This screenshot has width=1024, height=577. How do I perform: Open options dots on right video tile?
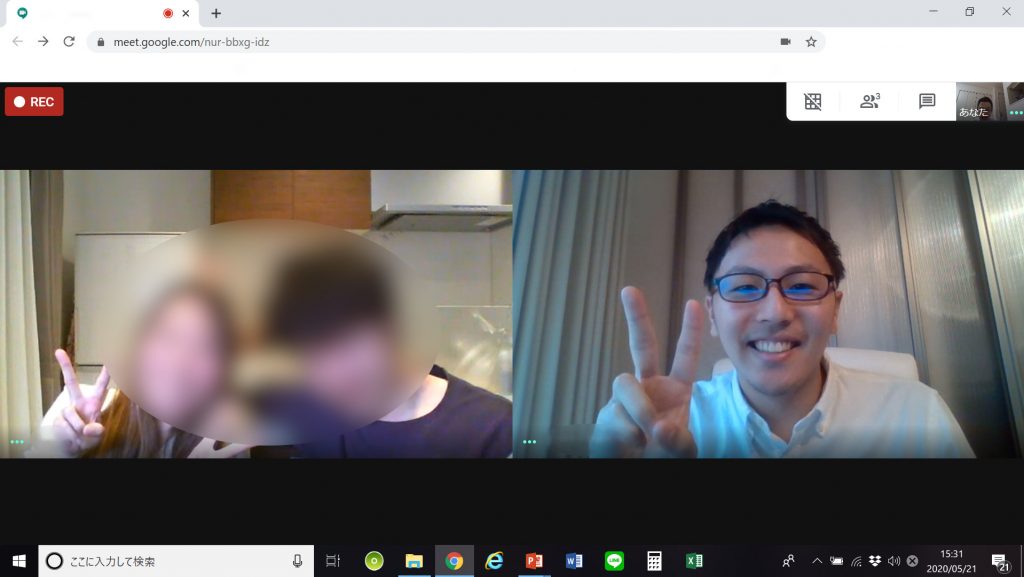click(529, 441)
